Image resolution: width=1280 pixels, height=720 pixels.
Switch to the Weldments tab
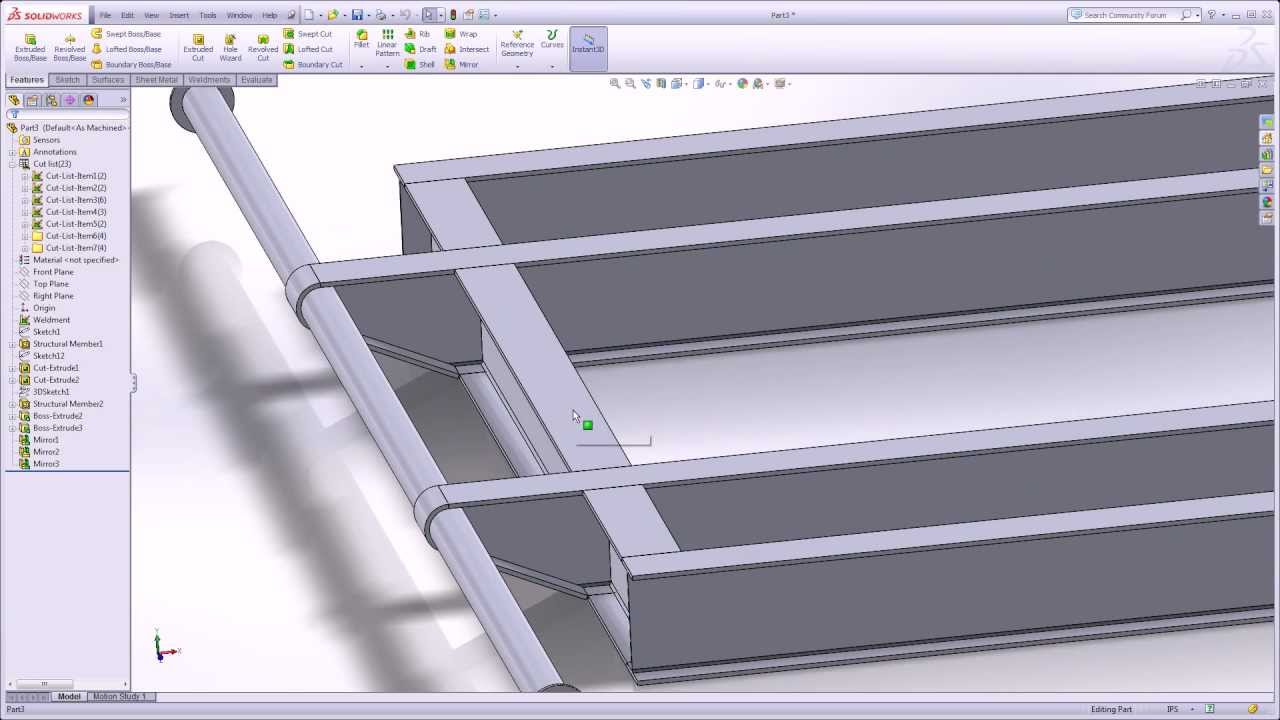point(209,80)
